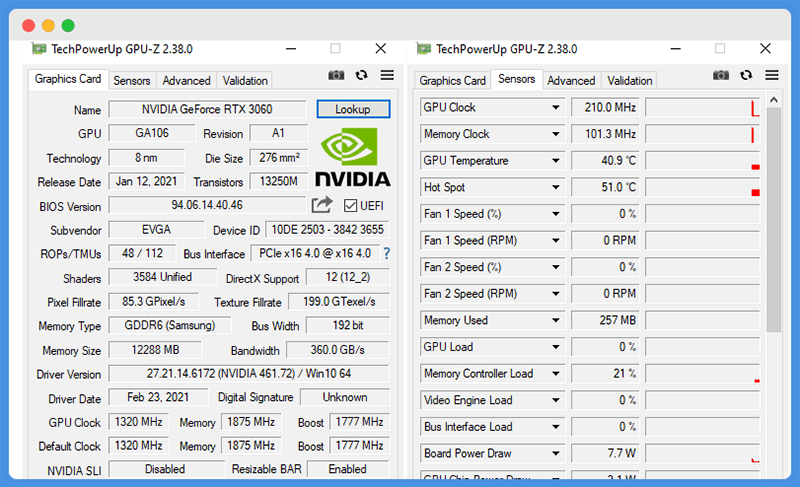
Task: Open the Bus Interface Load dropdown
Action: pos(556,427)
